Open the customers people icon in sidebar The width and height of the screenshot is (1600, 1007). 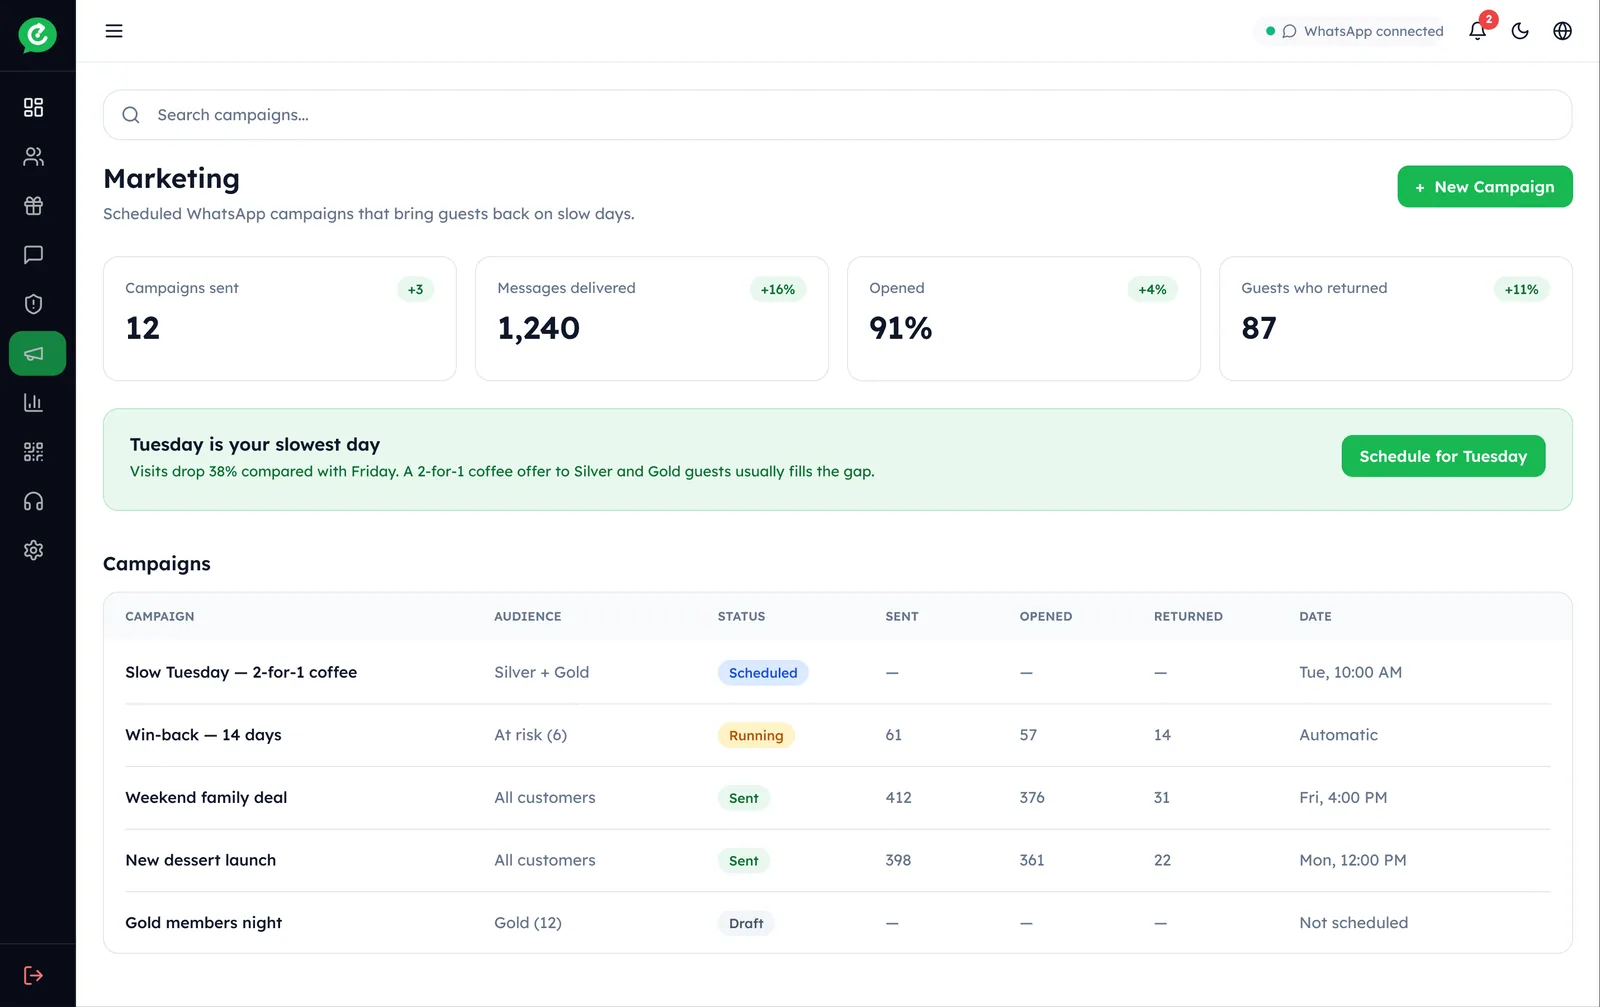tap(34, 156)
